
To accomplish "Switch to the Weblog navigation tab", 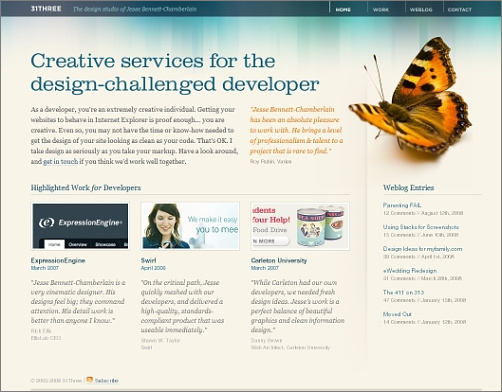I will [x=421, y=10].
